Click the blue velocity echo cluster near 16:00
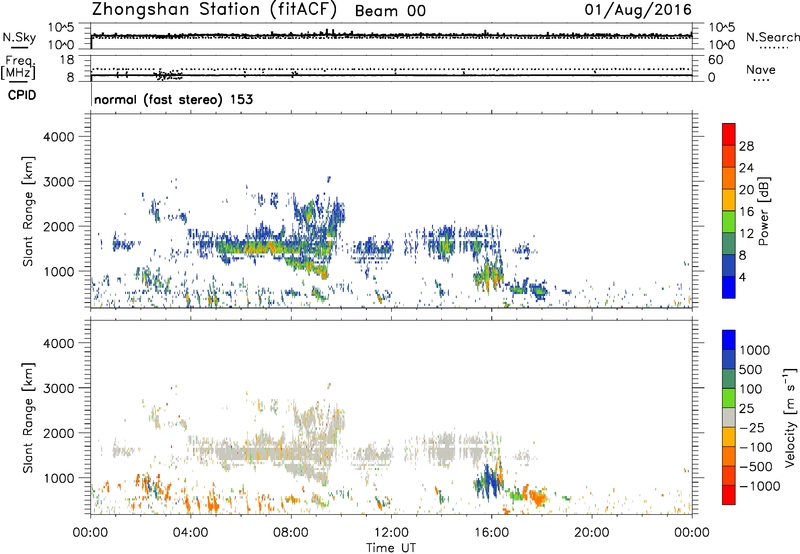Screen dimensions: 800x554 click(x=489, y=482)
